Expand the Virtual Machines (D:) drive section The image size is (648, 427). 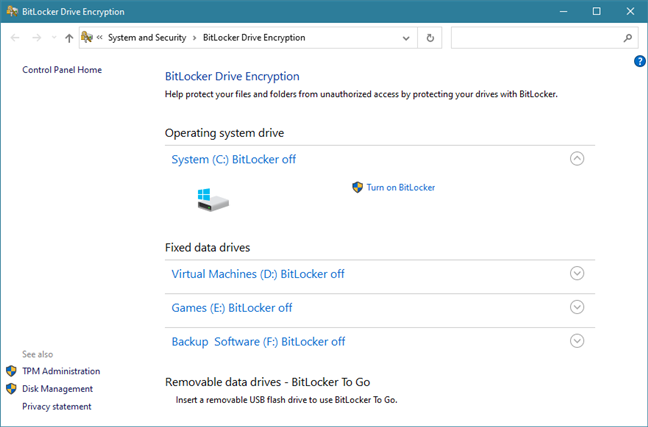click(577, 273)
